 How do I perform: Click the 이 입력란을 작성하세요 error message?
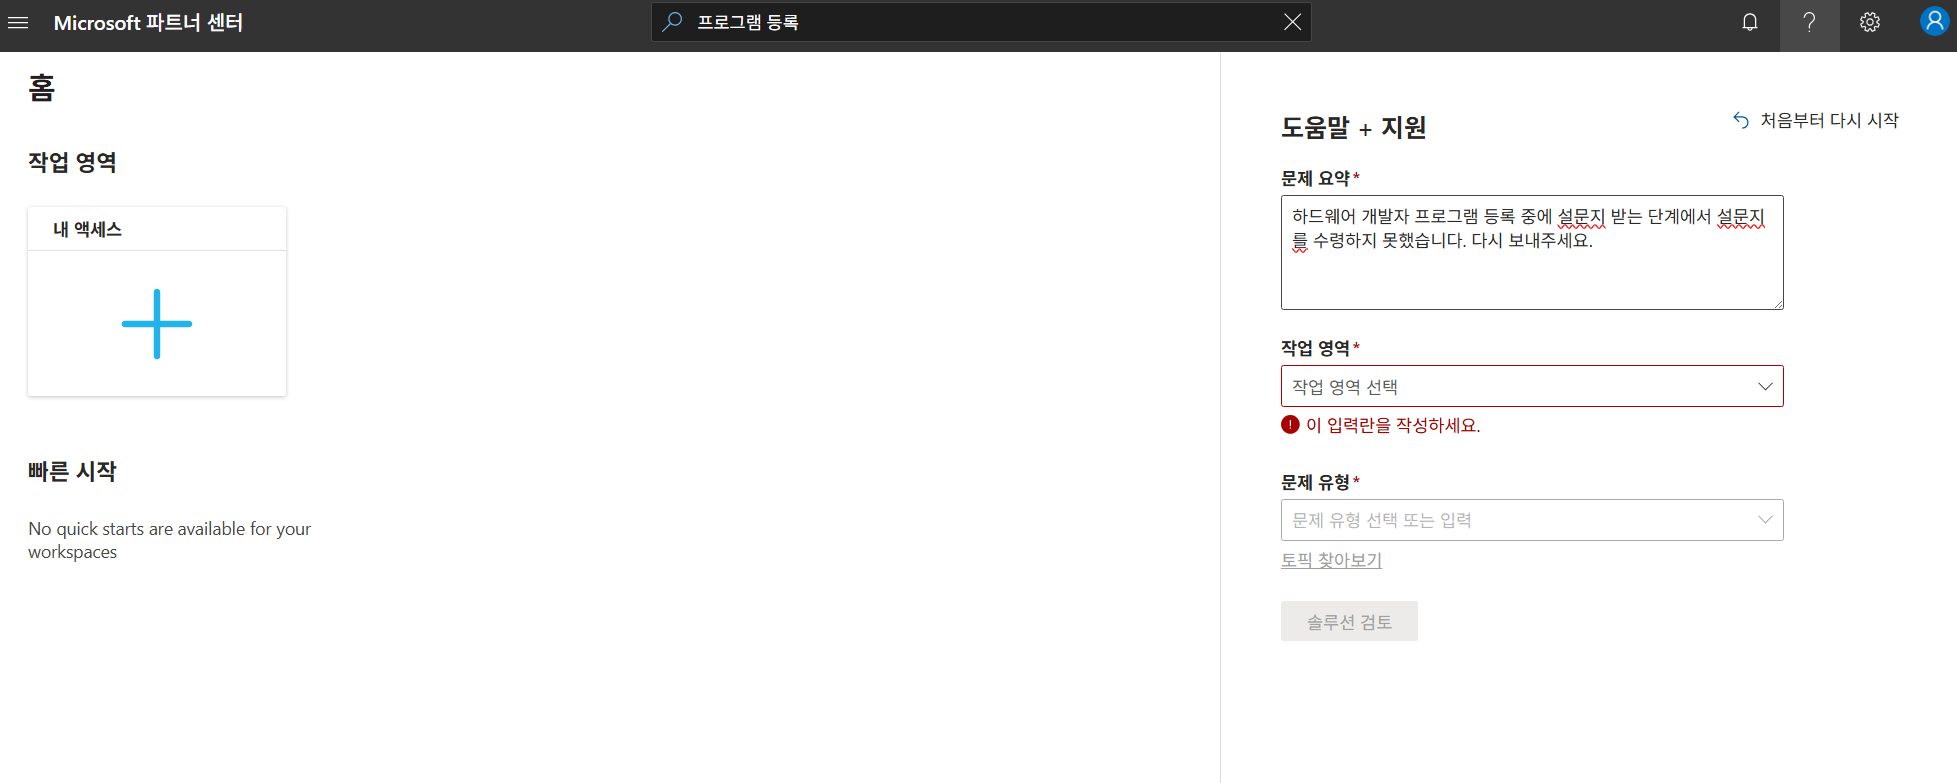(1393, 425)
